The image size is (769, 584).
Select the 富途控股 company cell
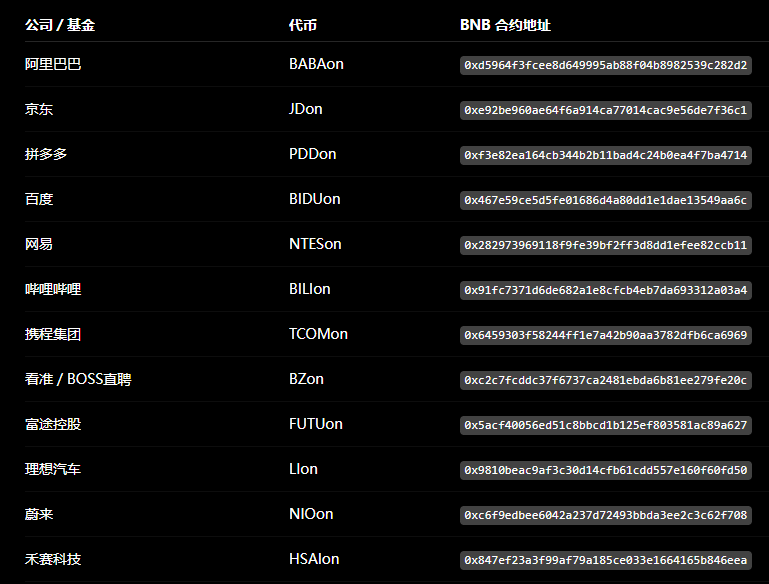[53, 425]
